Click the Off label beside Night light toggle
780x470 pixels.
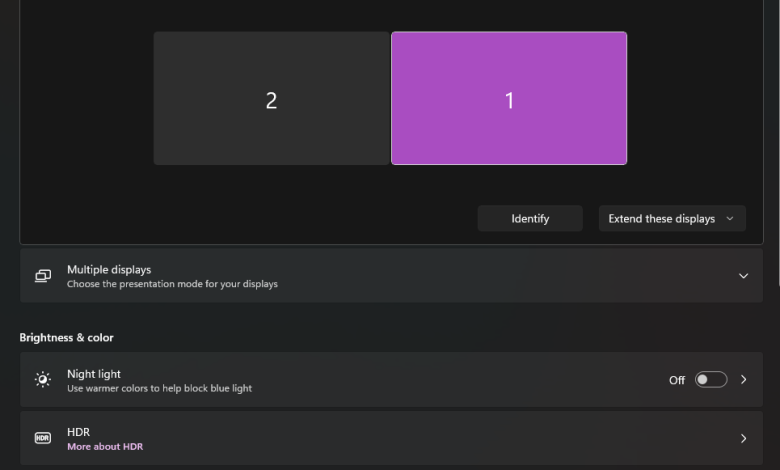click(x=677, y=380)
